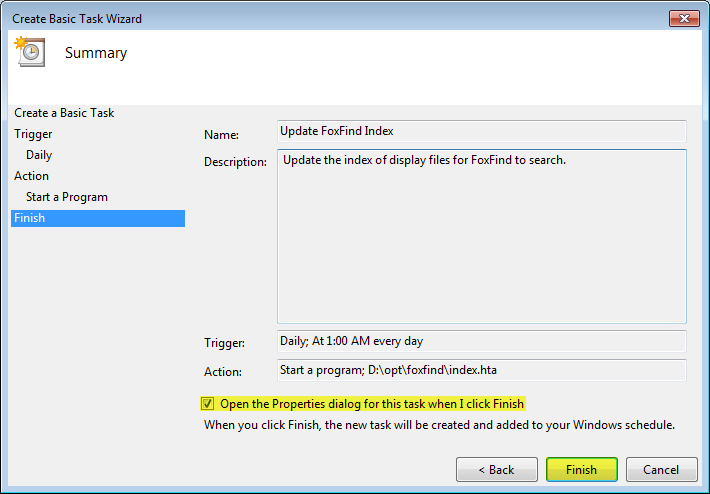Click inside the Description text area
This screenshot has height=494, width=710.
[x=482, y=236]
